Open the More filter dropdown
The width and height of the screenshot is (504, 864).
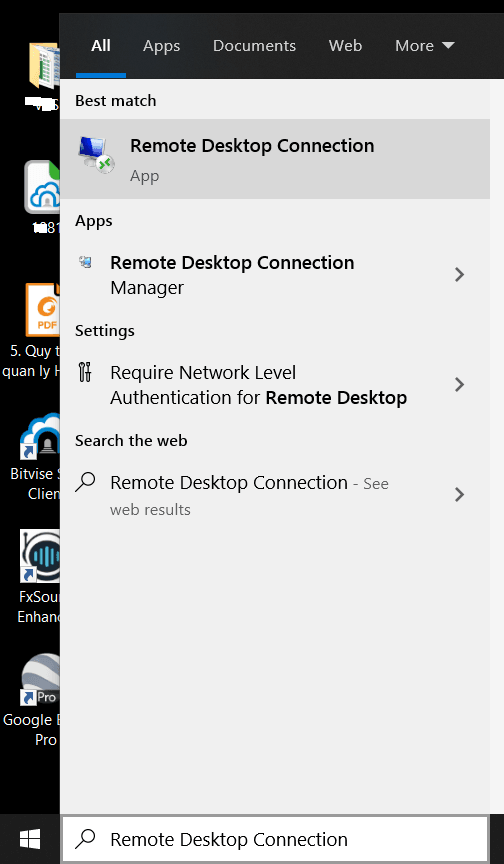point(424,46)
